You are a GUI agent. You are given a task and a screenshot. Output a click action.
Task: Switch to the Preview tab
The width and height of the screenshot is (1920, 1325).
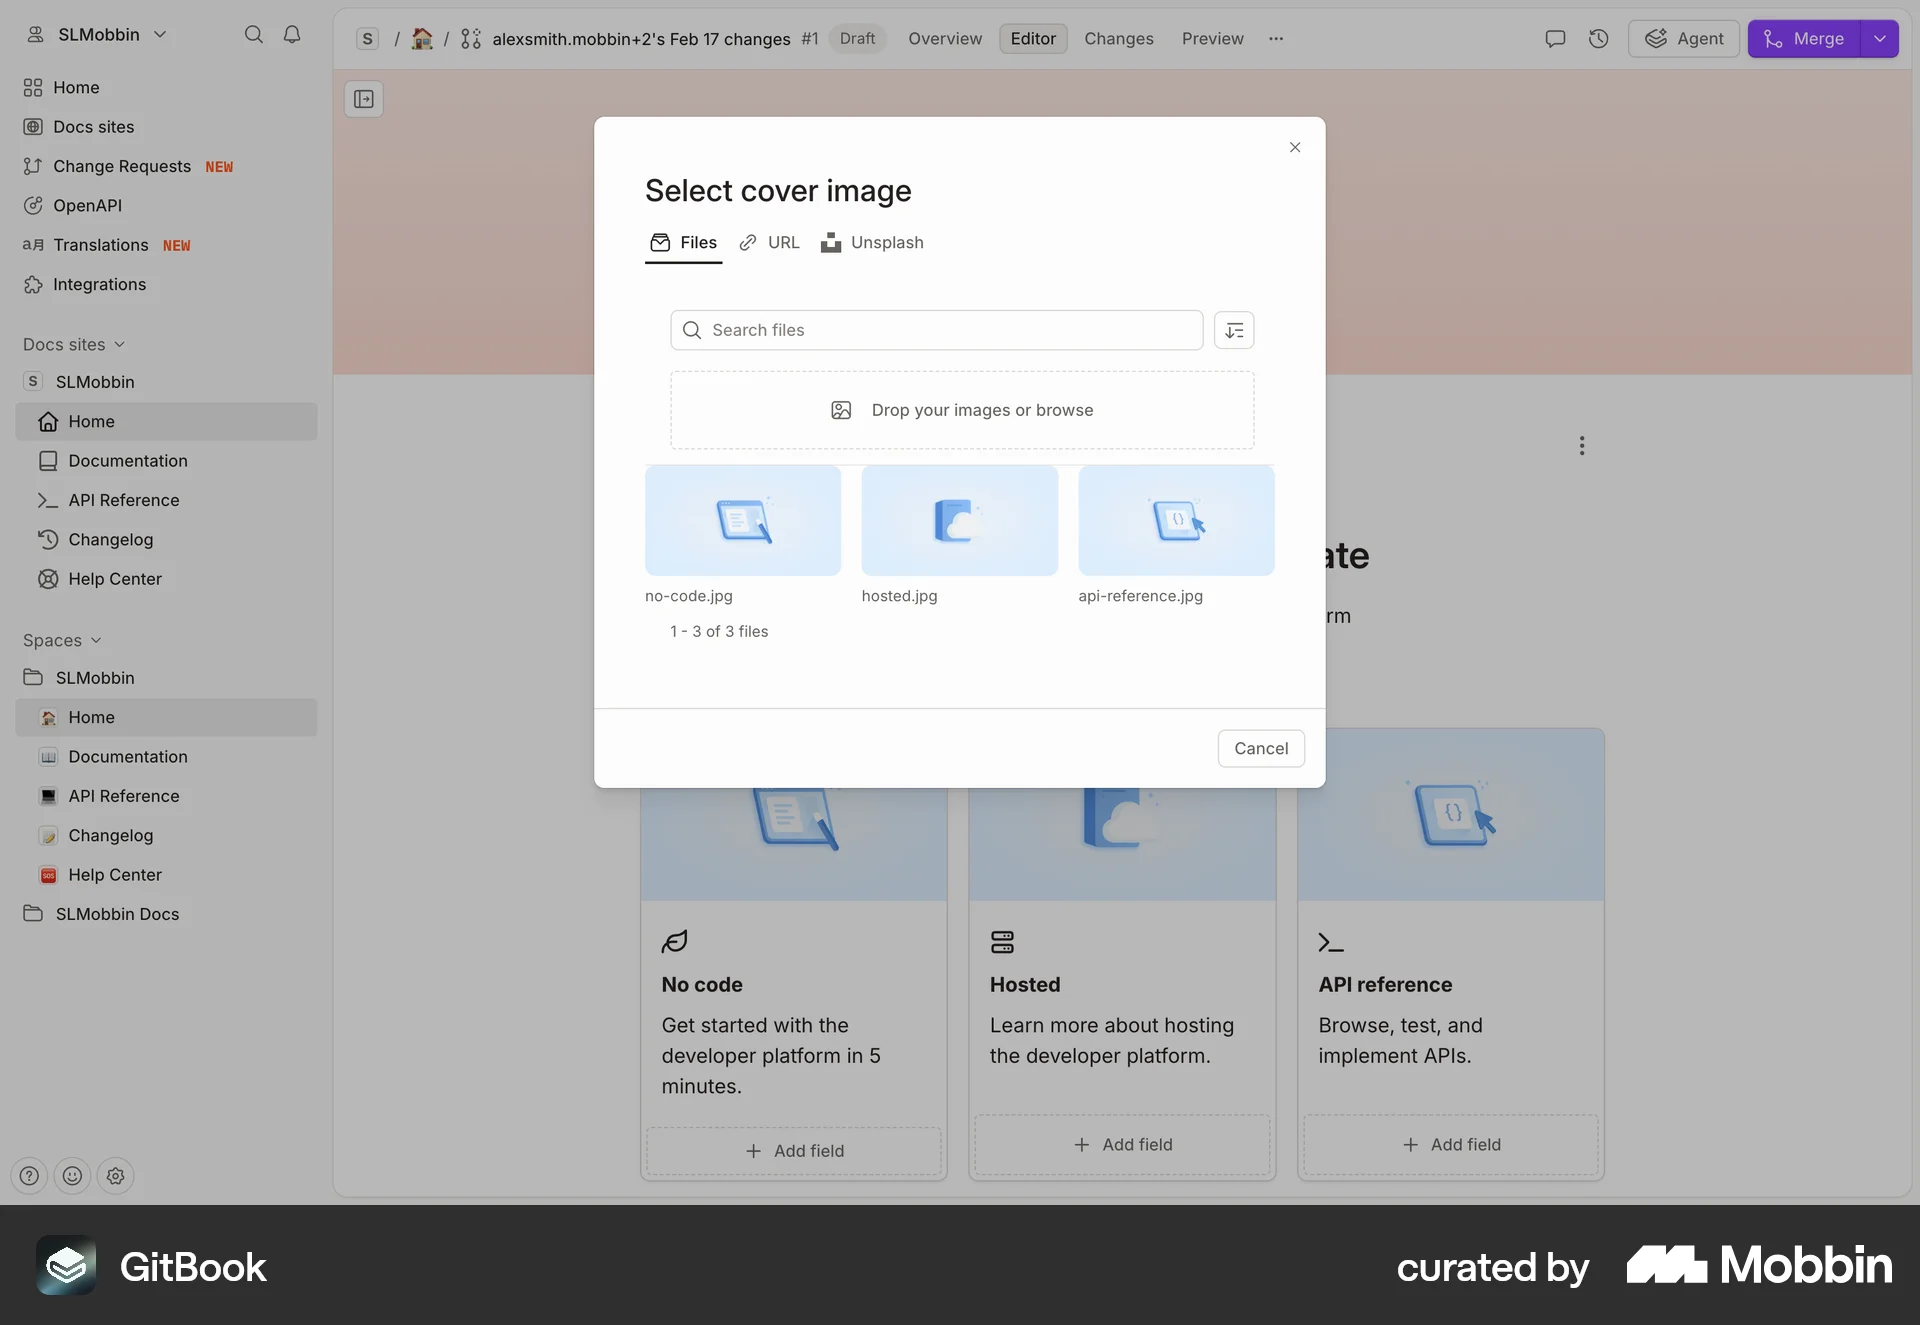tap(1212, 38)
